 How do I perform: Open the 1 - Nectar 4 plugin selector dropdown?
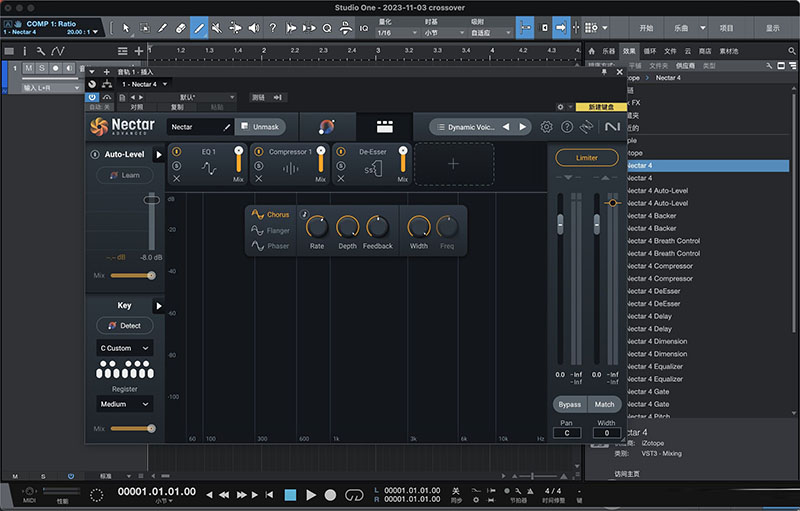tap(144, 84)
